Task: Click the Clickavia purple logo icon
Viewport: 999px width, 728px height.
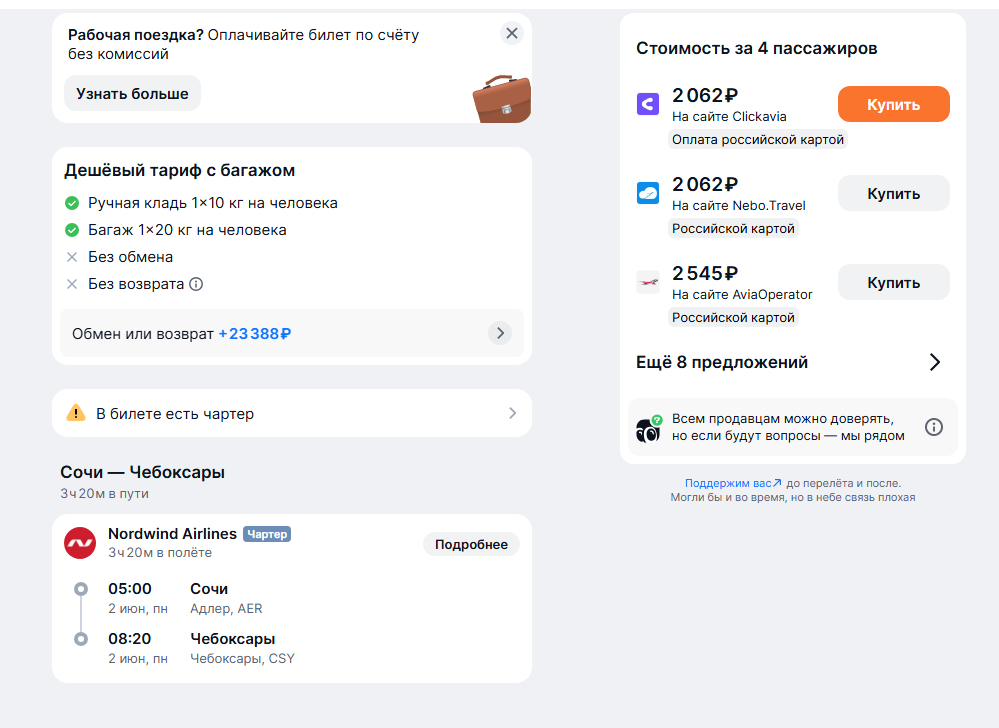Action: pos(648,103)
